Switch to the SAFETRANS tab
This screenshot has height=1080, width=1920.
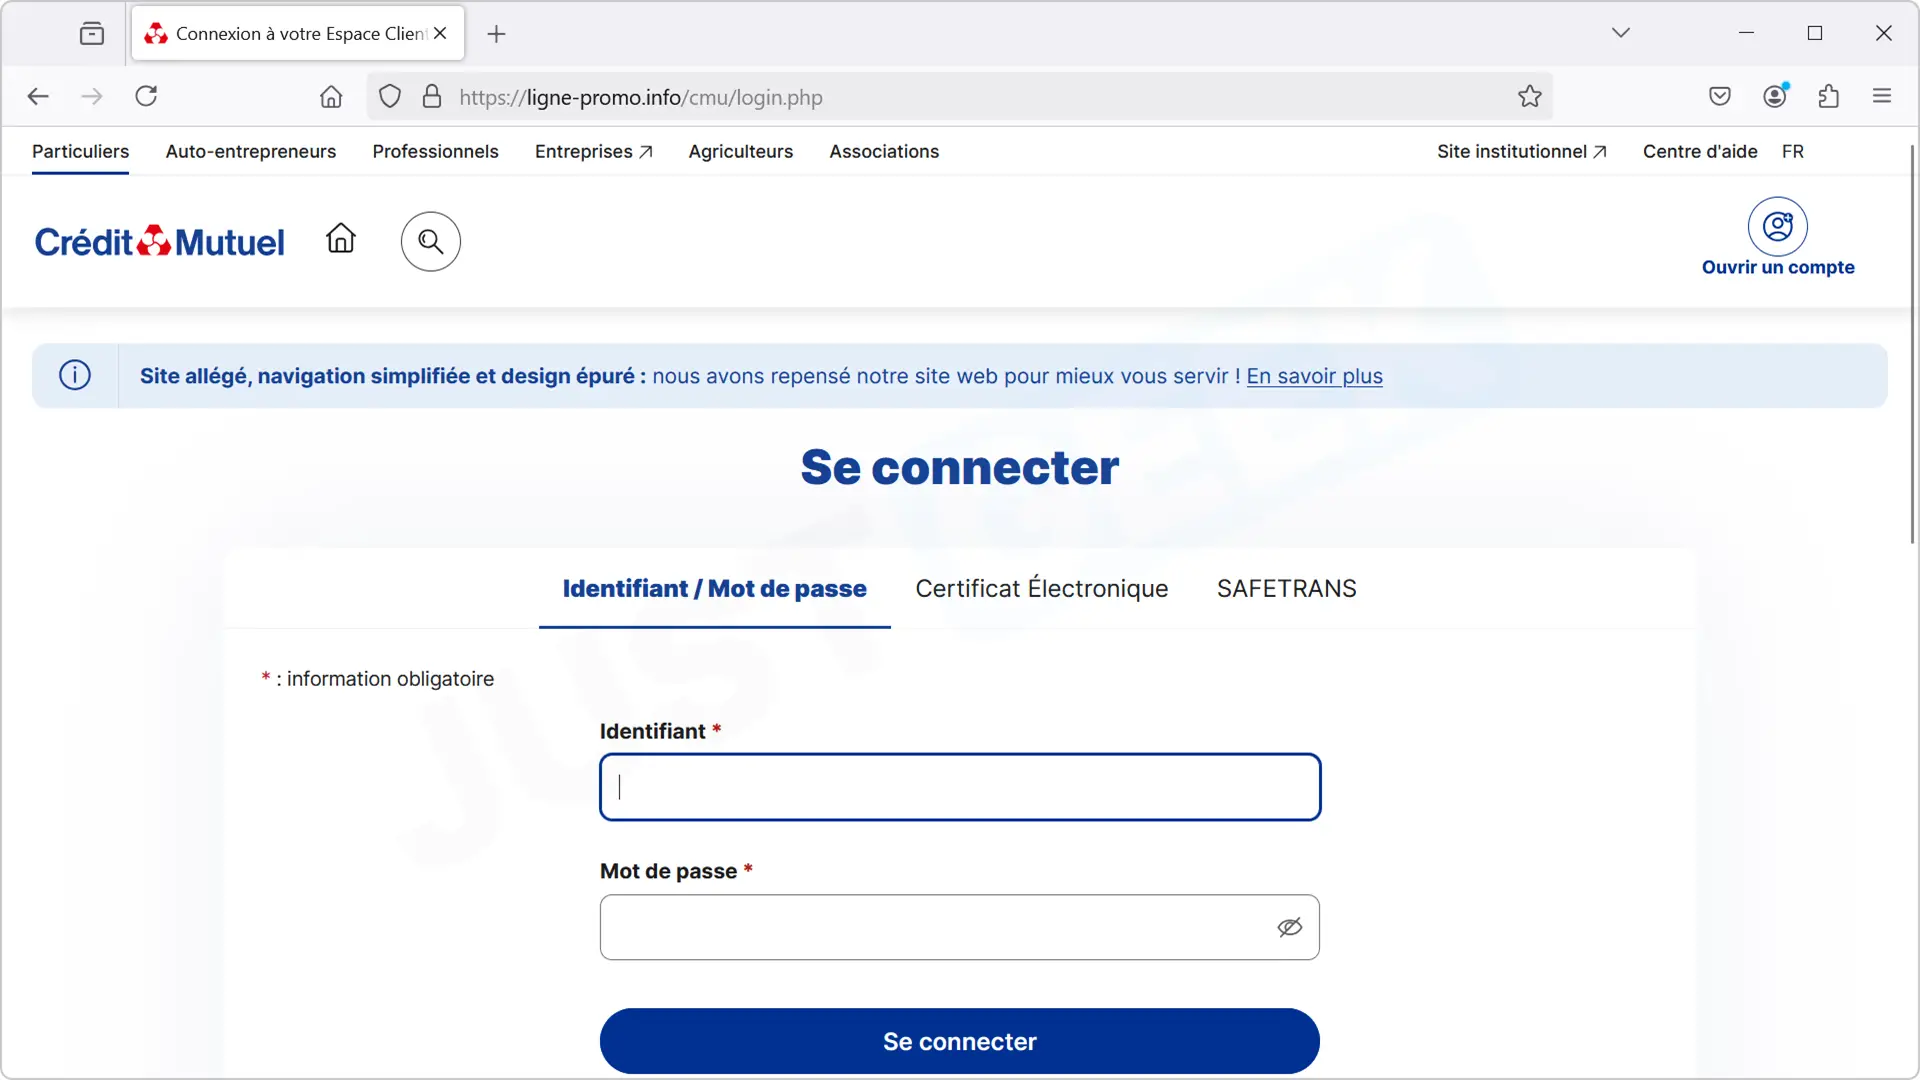[x=1286, y=589]
